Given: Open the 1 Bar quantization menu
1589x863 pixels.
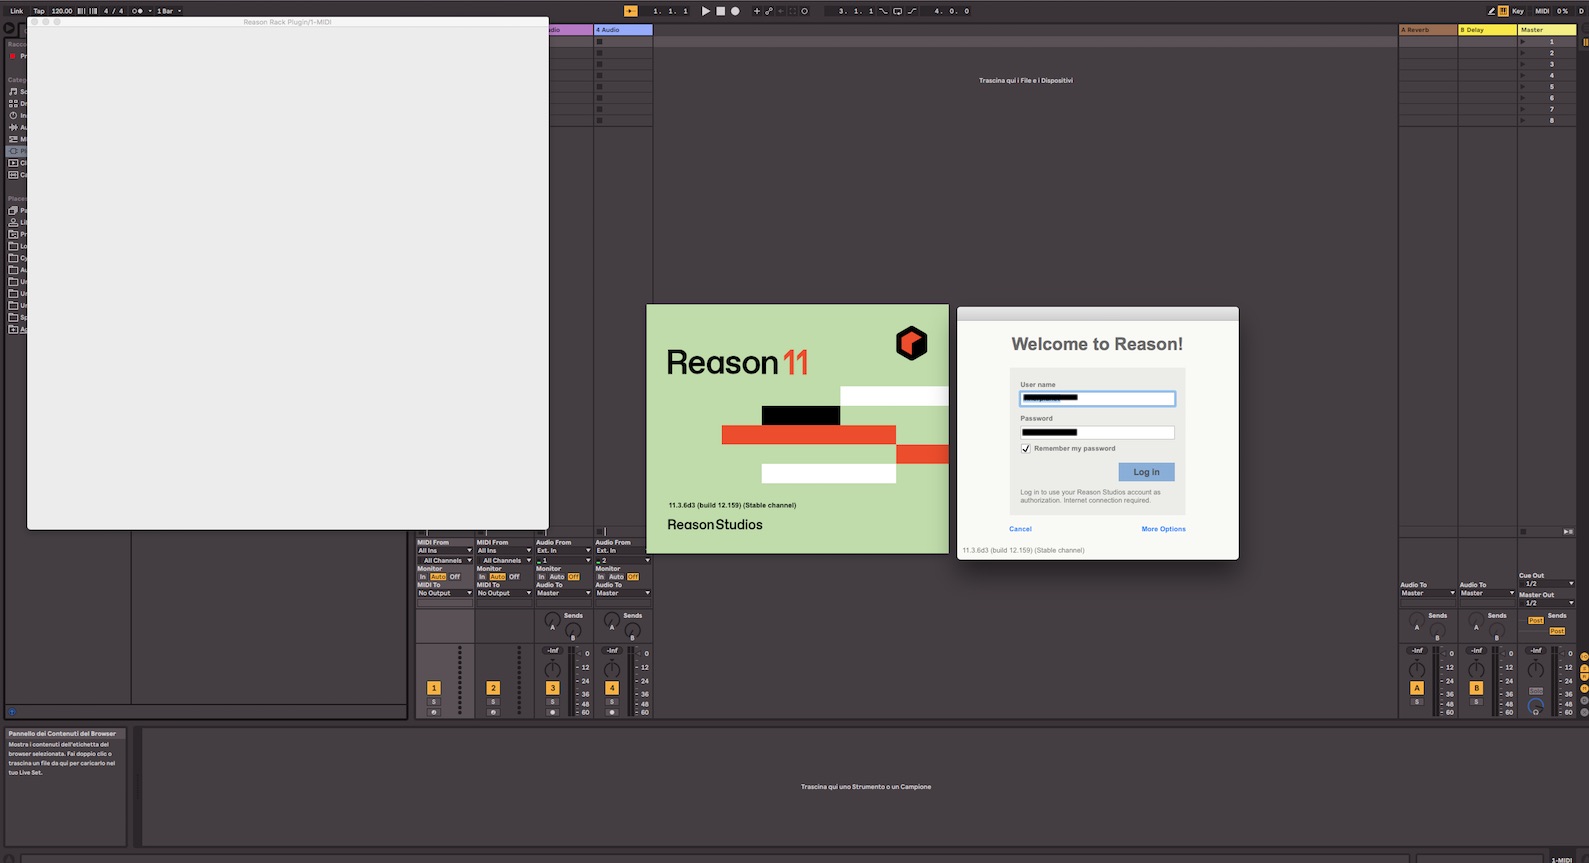Looking at the screenshot, I should click(168, 11).
